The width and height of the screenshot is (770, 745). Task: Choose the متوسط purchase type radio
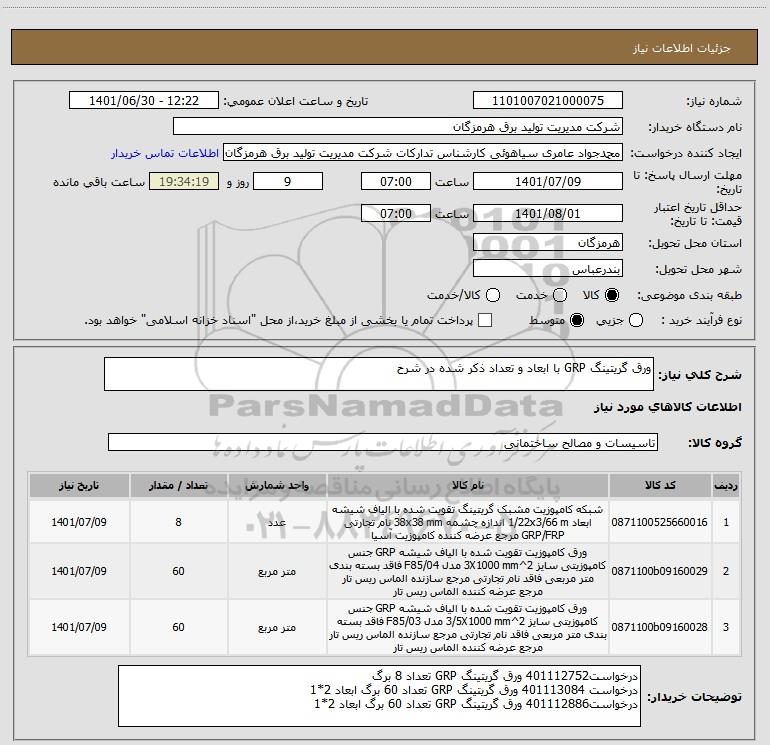[x=577, y=320]
